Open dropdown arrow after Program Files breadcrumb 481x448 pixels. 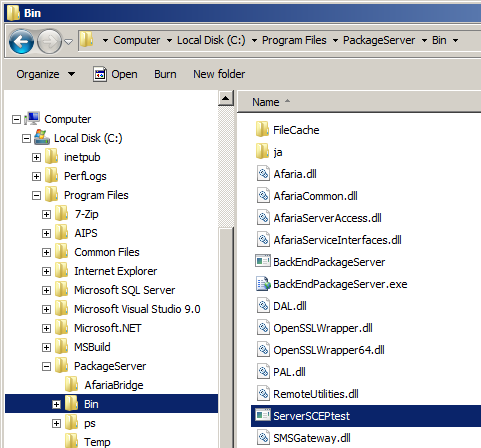coord(335,41)
